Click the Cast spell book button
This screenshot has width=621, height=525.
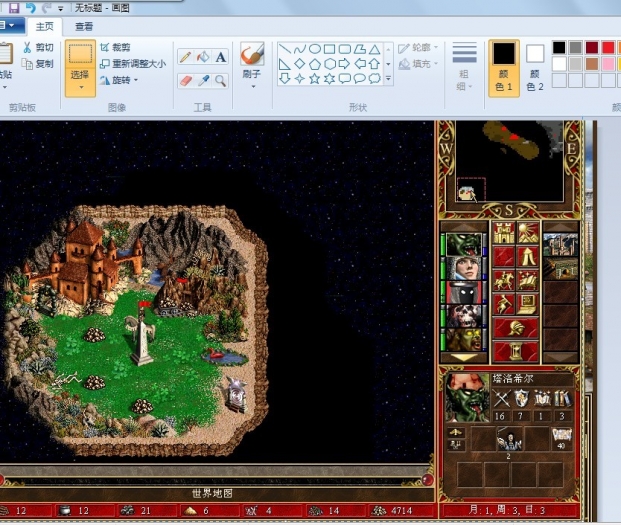click(528, 280)
